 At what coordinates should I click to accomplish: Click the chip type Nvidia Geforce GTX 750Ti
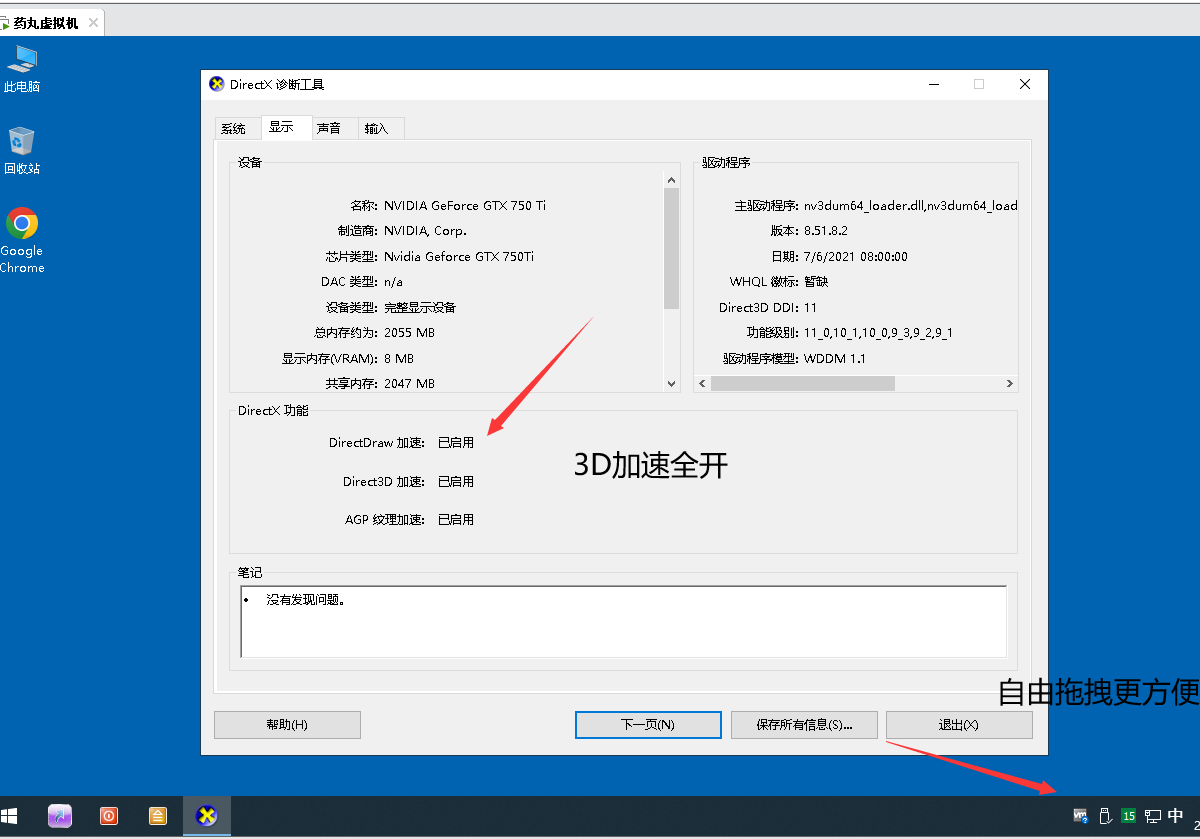pos(459,256)
